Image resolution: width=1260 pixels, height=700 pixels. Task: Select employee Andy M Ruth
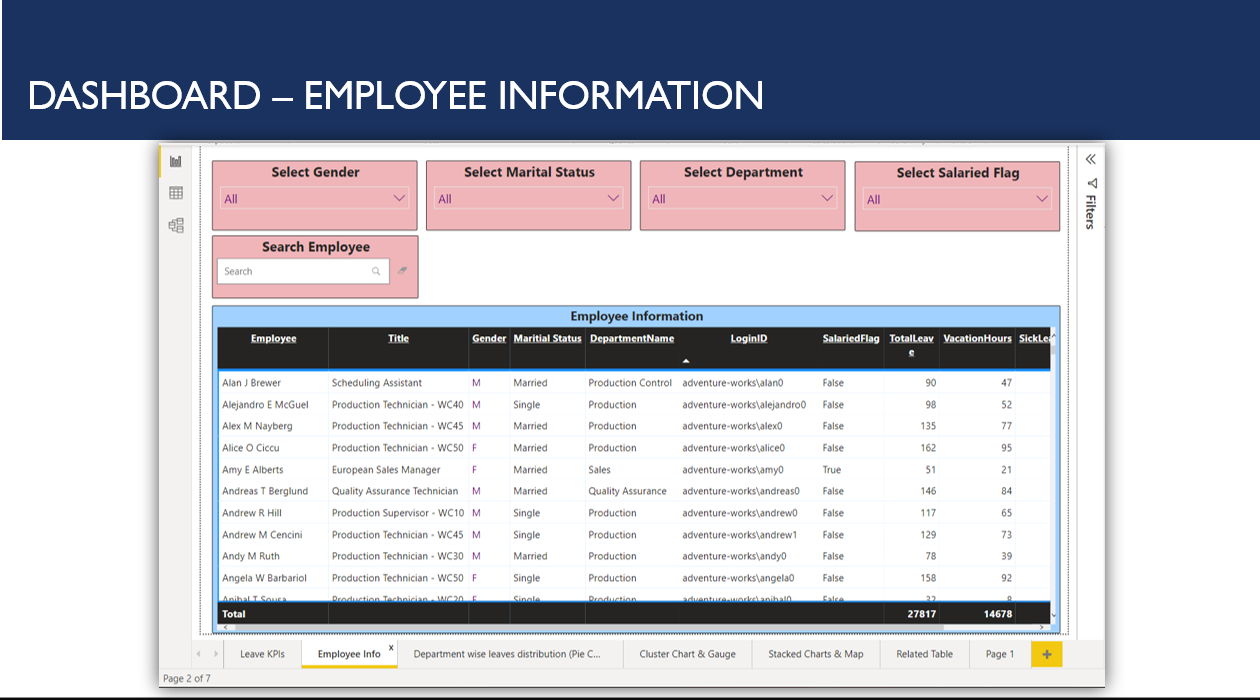(x=251, y=556)
